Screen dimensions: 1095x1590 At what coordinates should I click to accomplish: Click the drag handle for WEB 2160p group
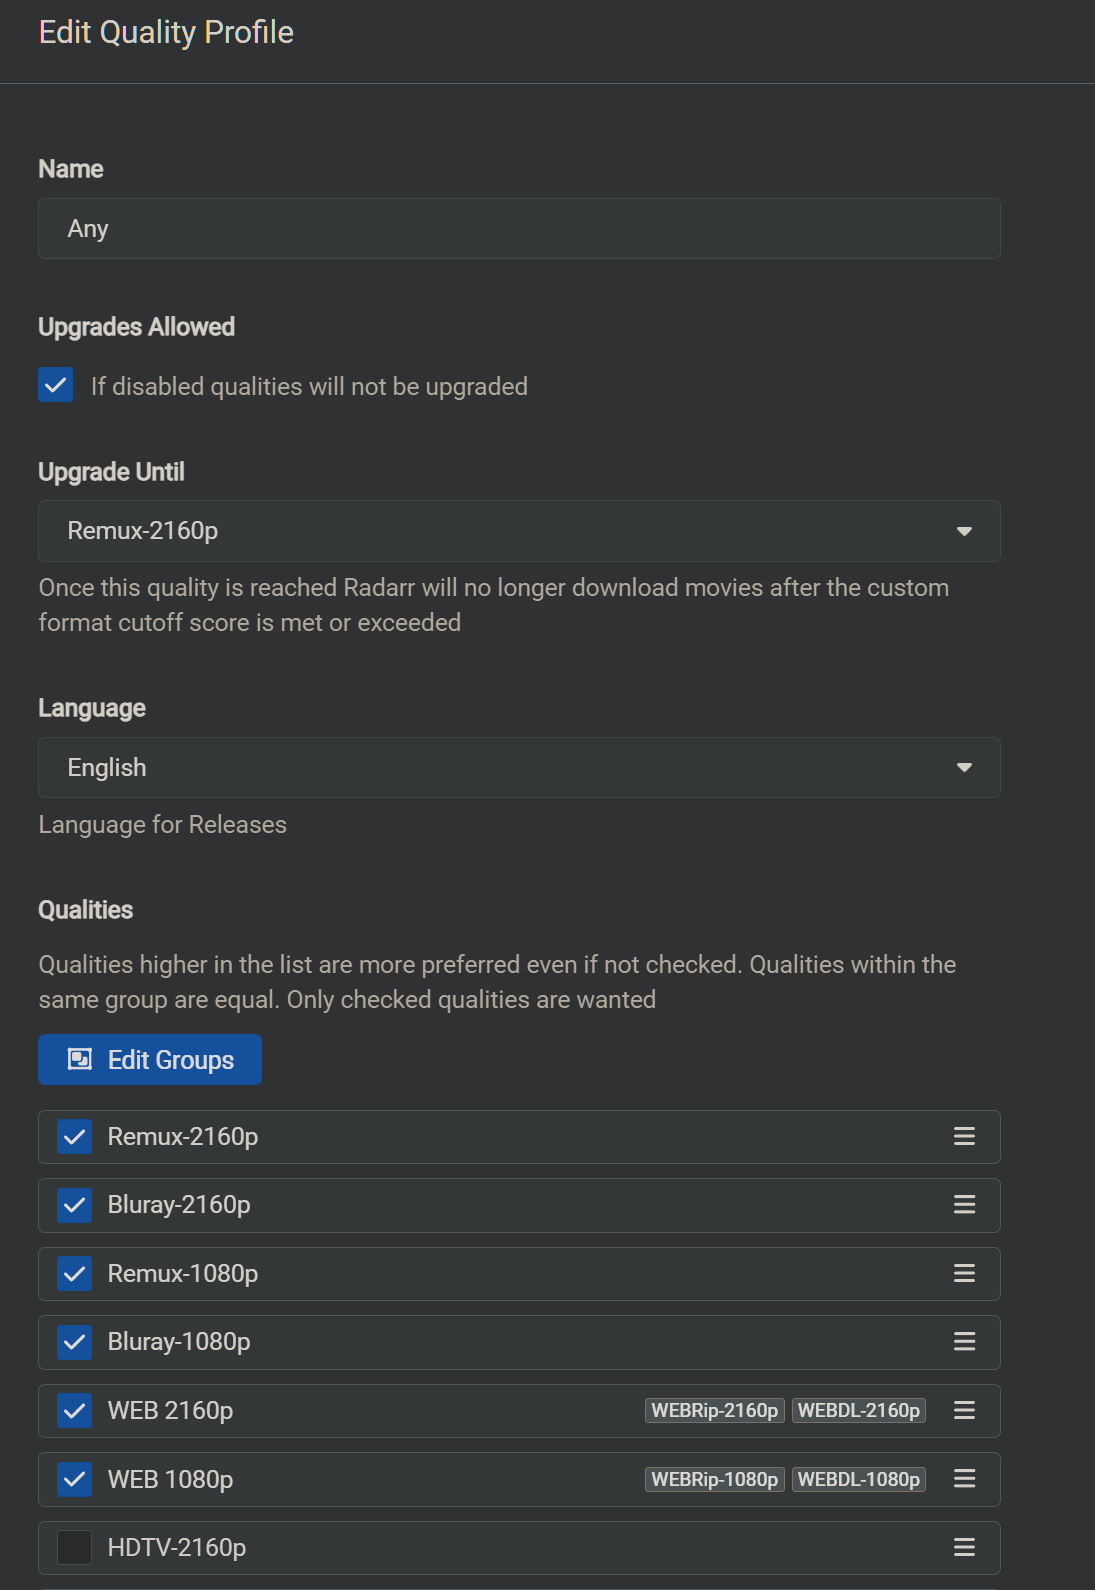[x=964, y=1410]
